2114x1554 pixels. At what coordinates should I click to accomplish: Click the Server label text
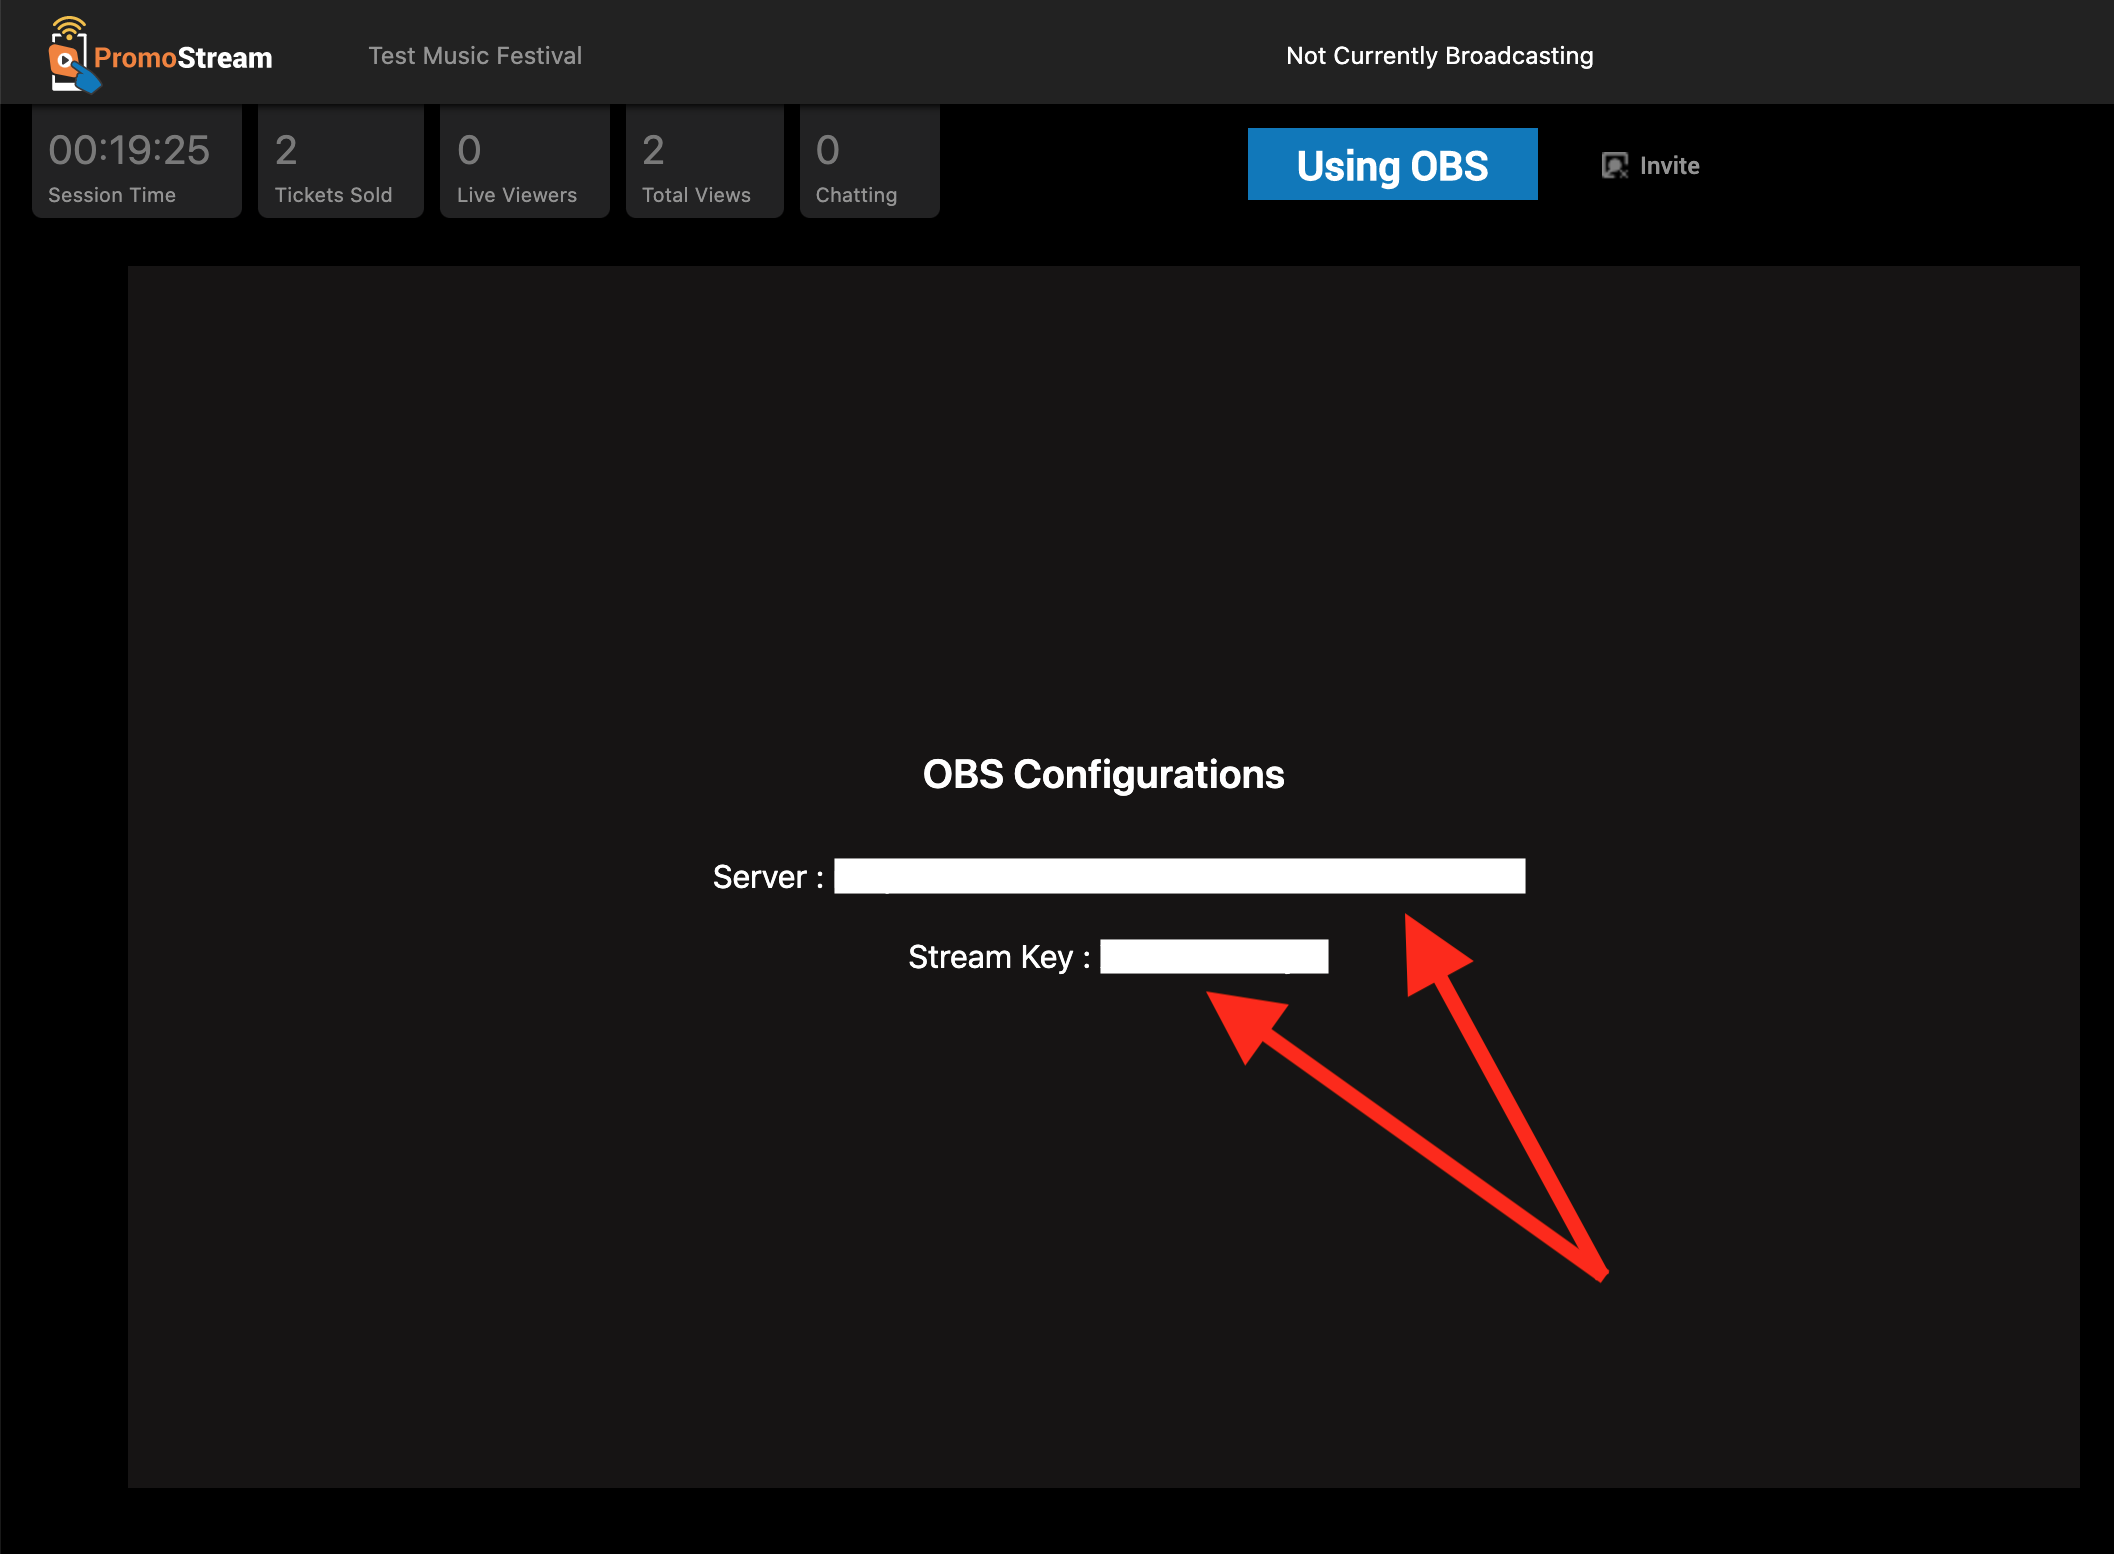point(759,877)
